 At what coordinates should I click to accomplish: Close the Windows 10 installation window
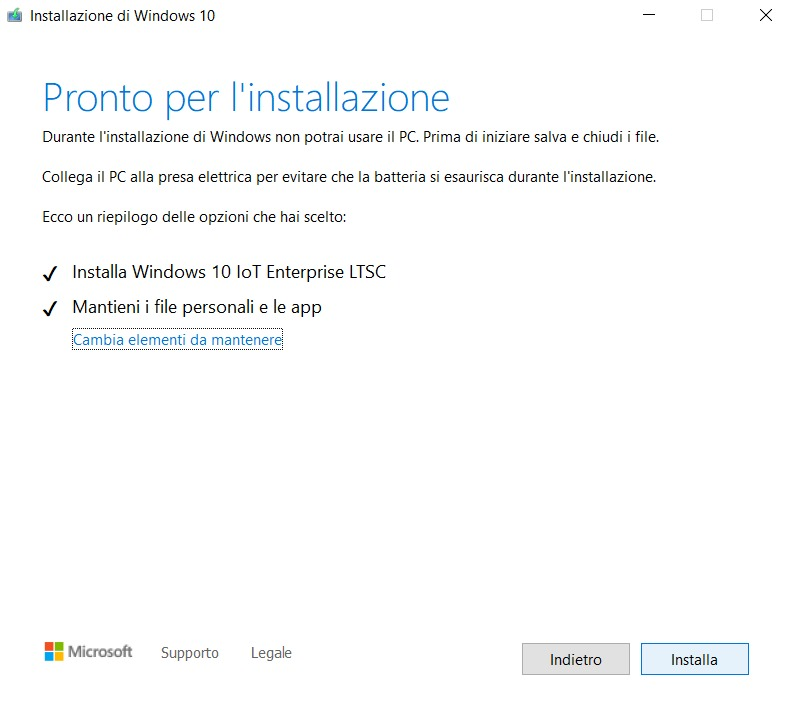coord(765,16)
